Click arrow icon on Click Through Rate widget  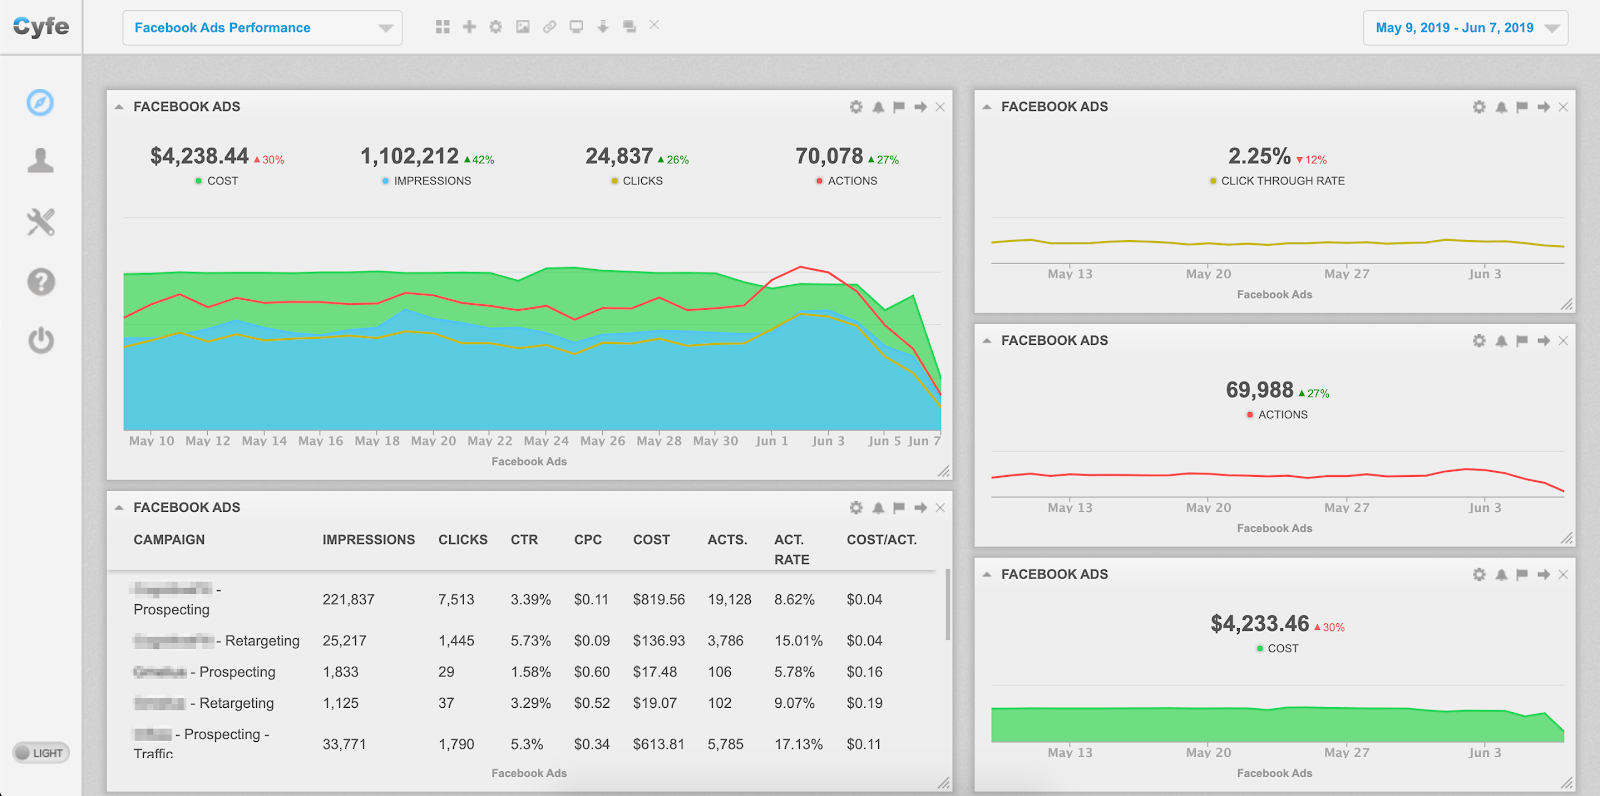[x=1543, y=107]
